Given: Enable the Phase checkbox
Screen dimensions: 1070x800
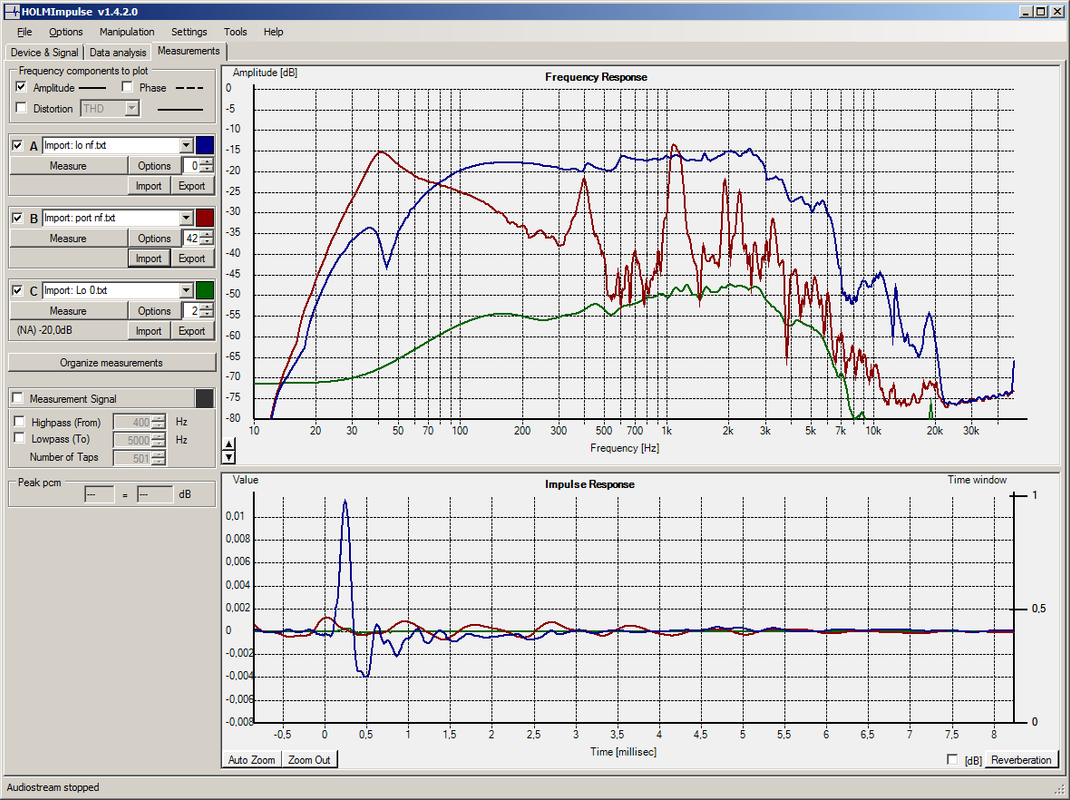Looking at the screenshot, I should point(127,87).
